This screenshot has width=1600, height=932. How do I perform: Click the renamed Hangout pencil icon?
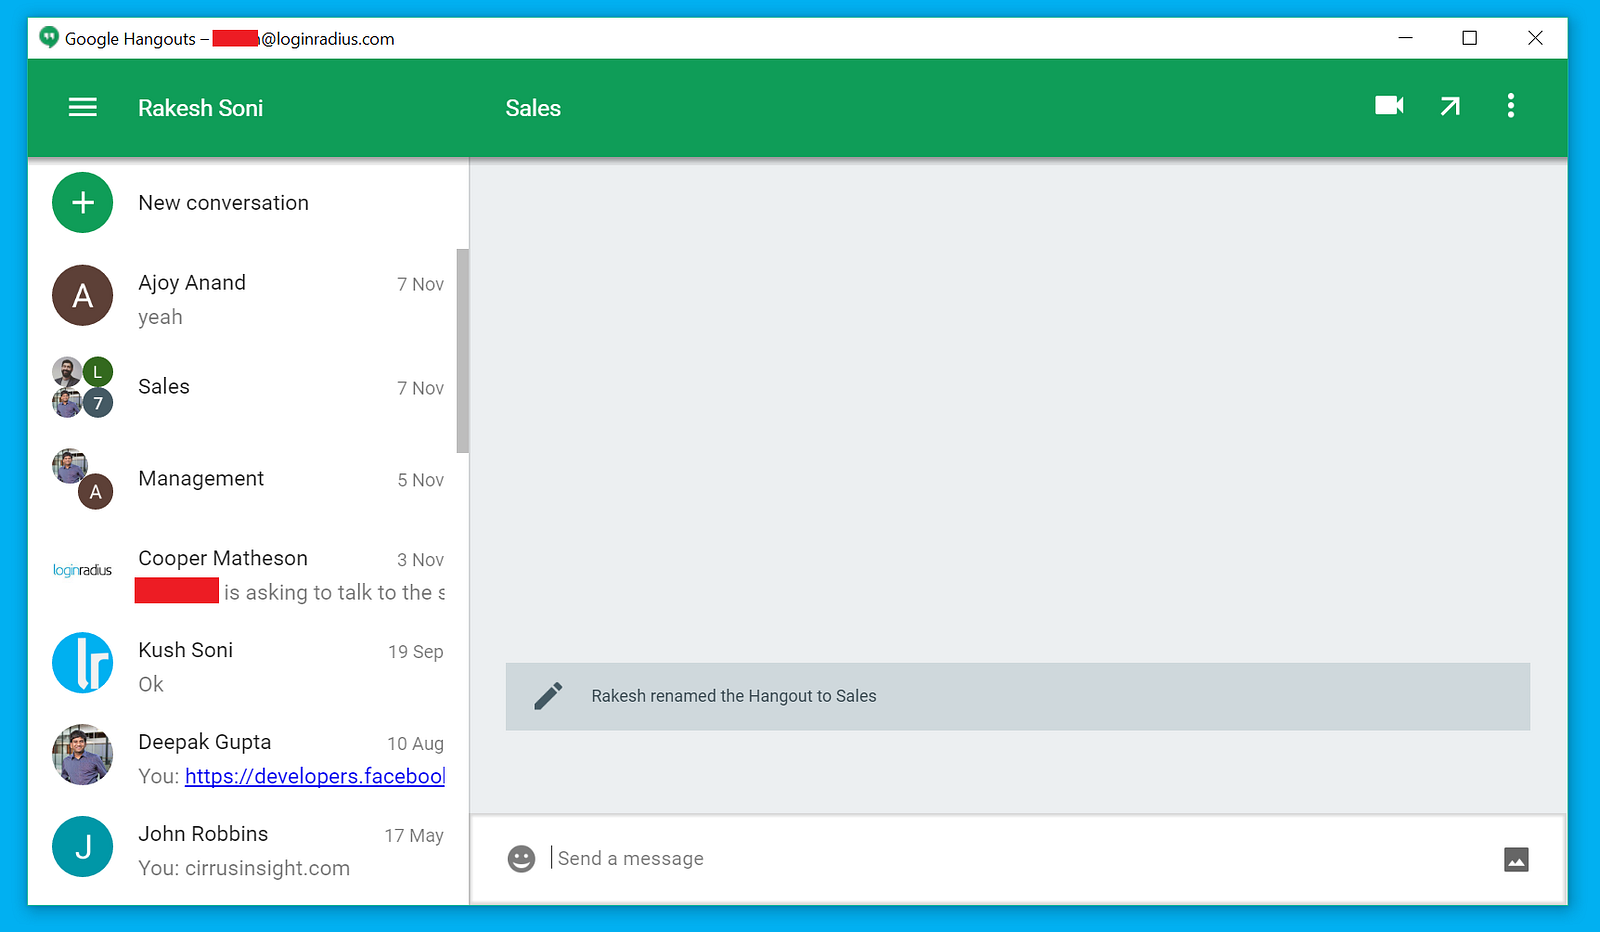548,696
